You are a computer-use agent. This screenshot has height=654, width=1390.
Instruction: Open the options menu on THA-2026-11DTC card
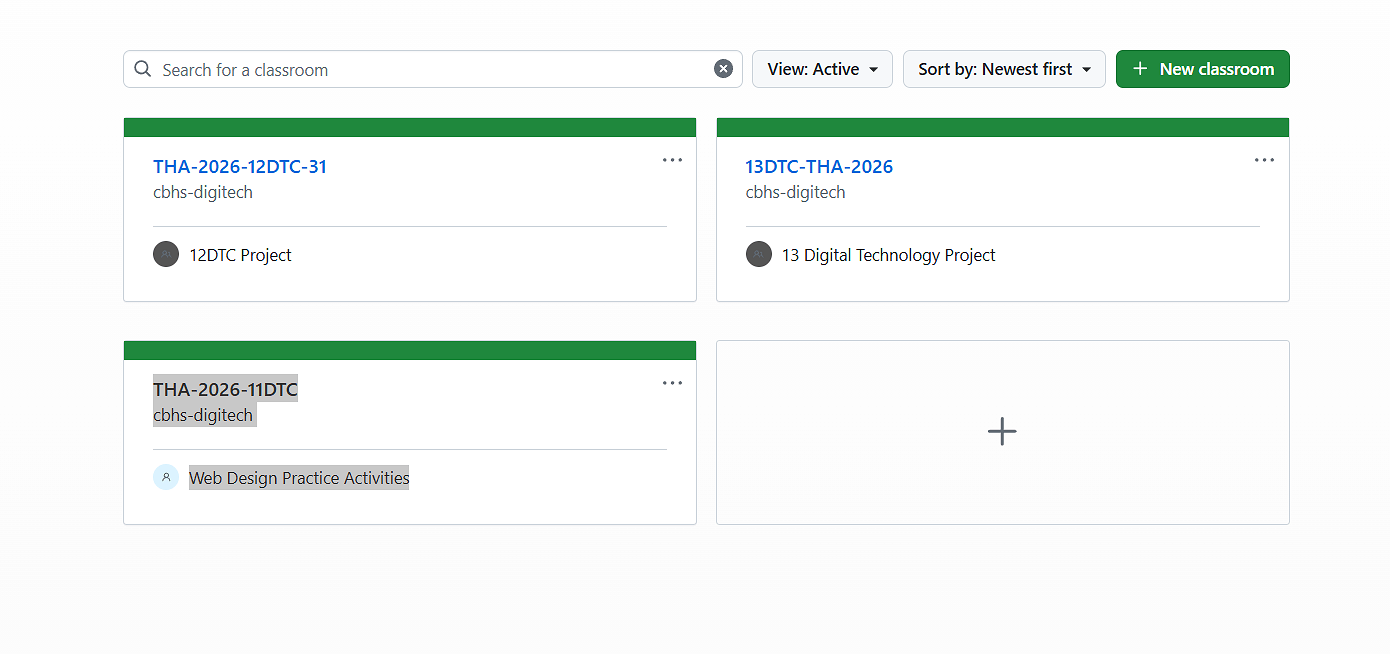672,382
